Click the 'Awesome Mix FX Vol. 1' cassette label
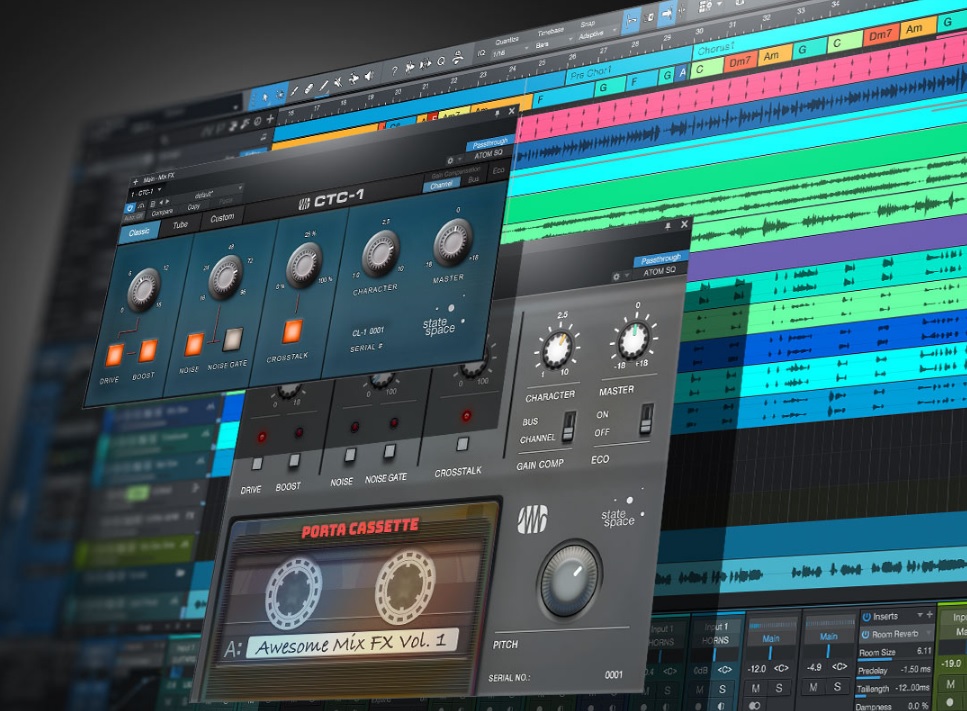Viewport: 967px width, 711px height. tap(352, 644)
